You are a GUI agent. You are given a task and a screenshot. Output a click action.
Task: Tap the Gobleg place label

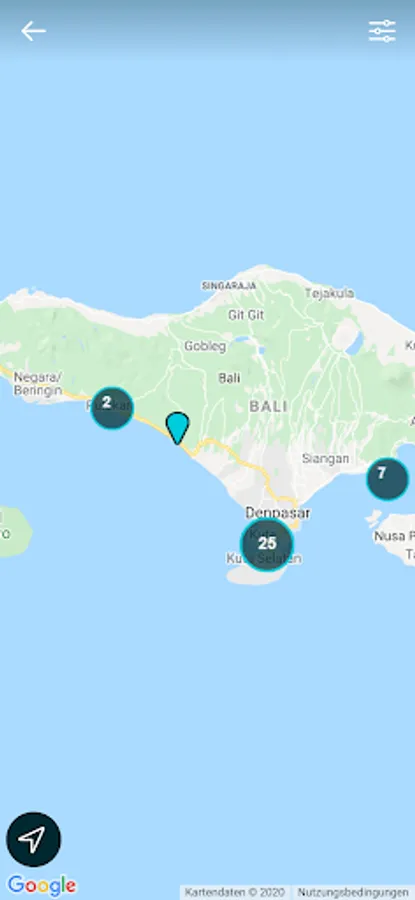click(205, 346)
